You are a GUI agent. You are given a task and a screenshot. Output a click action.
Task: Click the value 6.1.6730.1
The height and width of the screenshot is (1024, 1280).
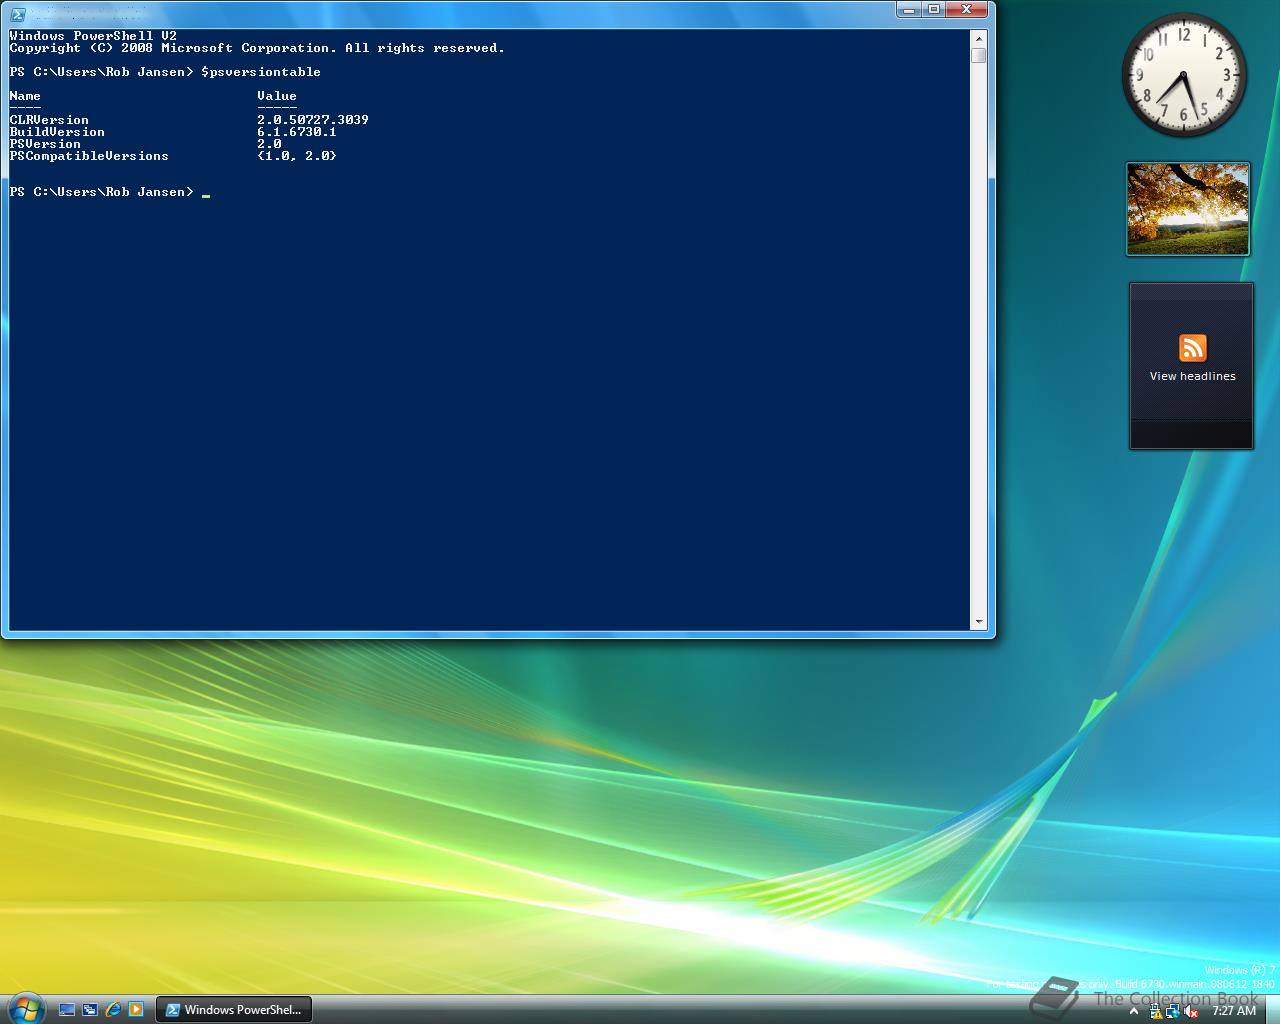tap(297, 132)
